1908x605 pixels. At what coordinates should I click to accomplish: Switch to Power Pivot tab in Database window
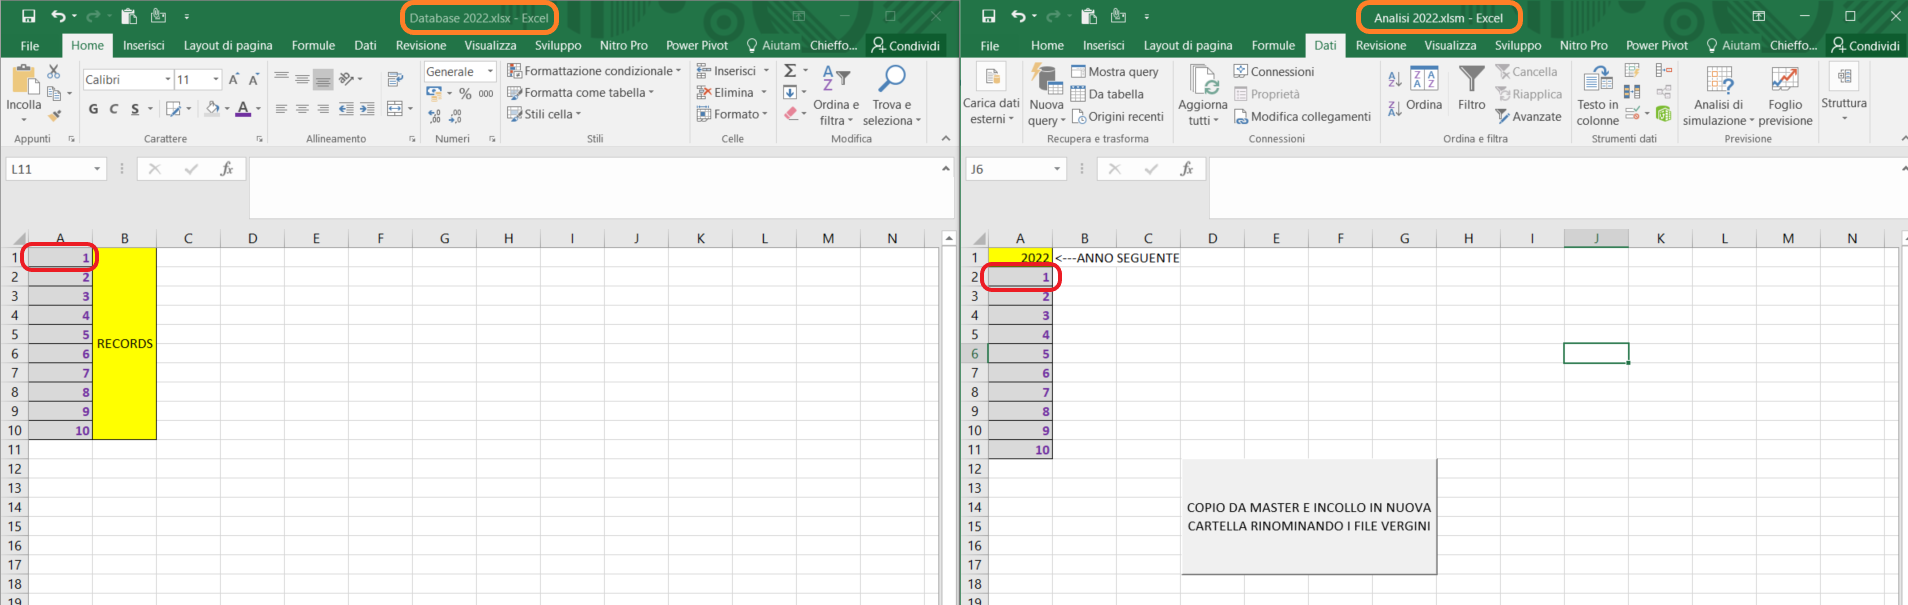(x=697, y=45)
